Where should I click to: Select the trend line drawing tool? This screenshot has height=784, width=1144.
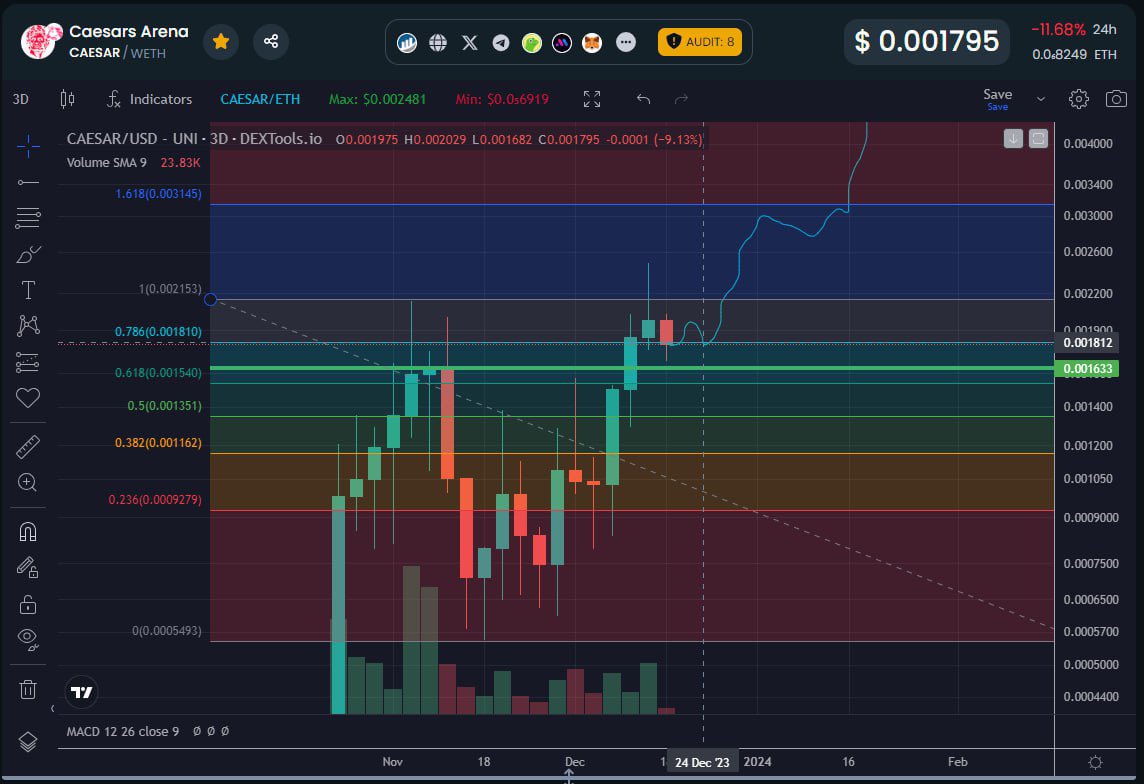tap(28, 182)
